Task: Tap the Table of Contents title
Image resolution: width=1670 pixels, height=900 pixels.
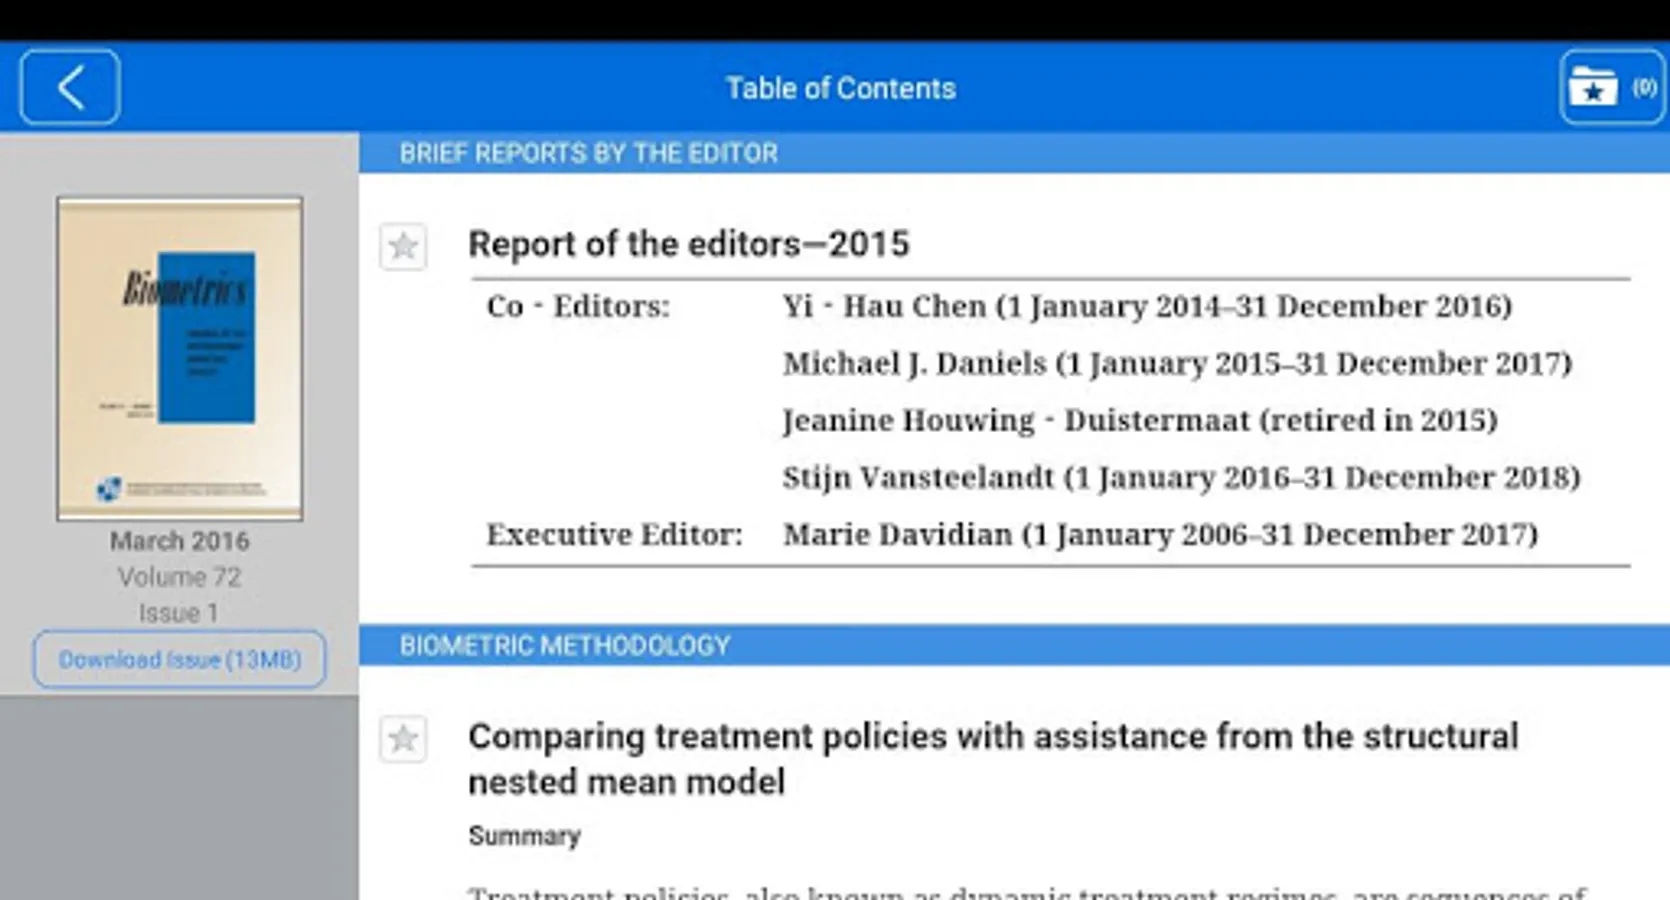Action: pyautogui.click(x=841, y=88)
